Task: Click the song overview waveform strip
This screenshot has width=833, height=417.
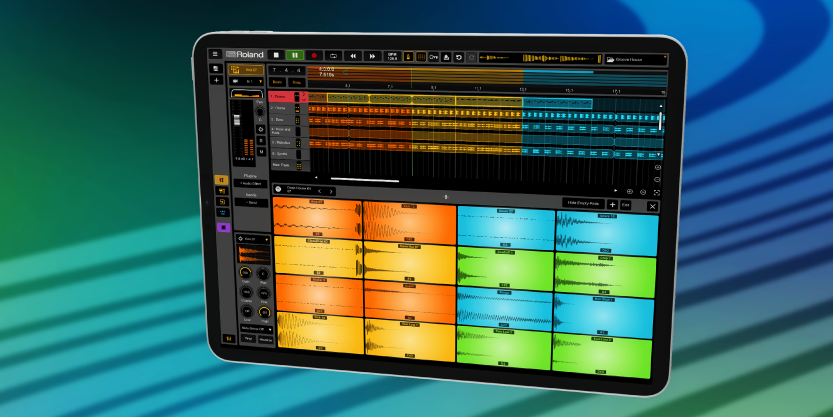Action: [x=540, y=58]
